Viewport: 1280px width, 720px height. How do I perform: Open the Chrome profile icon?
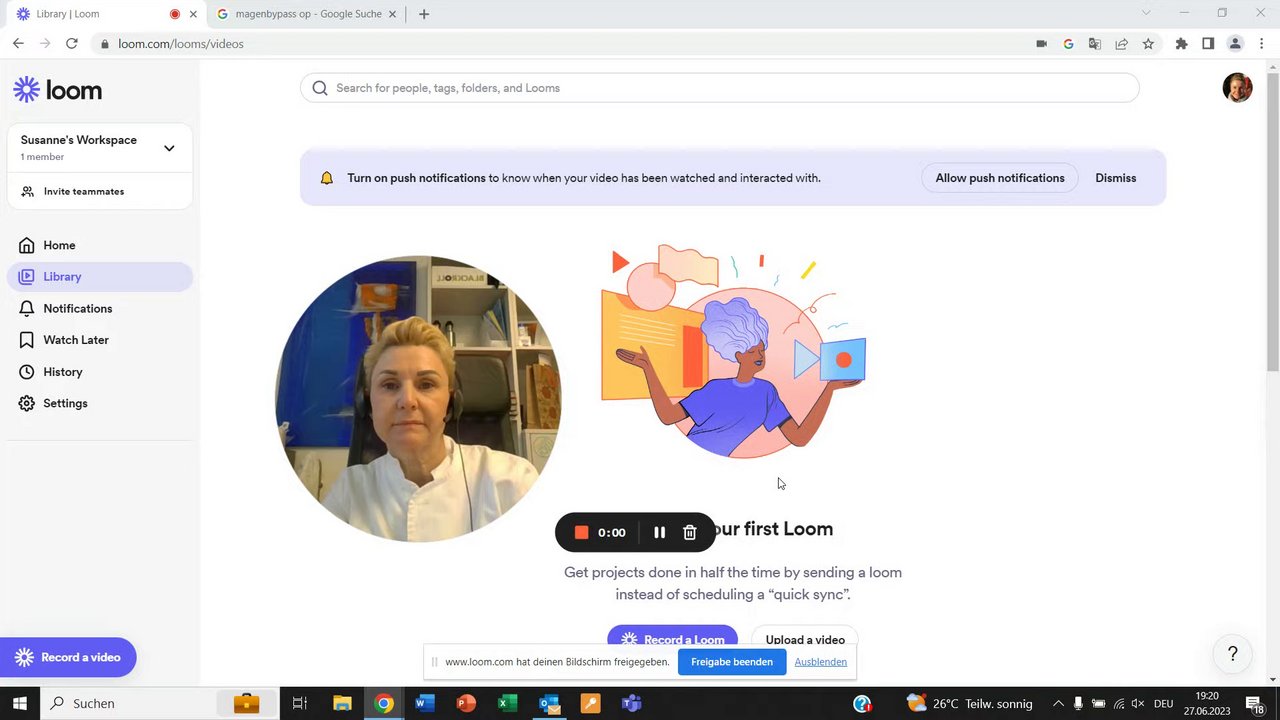[x=1235, y=44]
